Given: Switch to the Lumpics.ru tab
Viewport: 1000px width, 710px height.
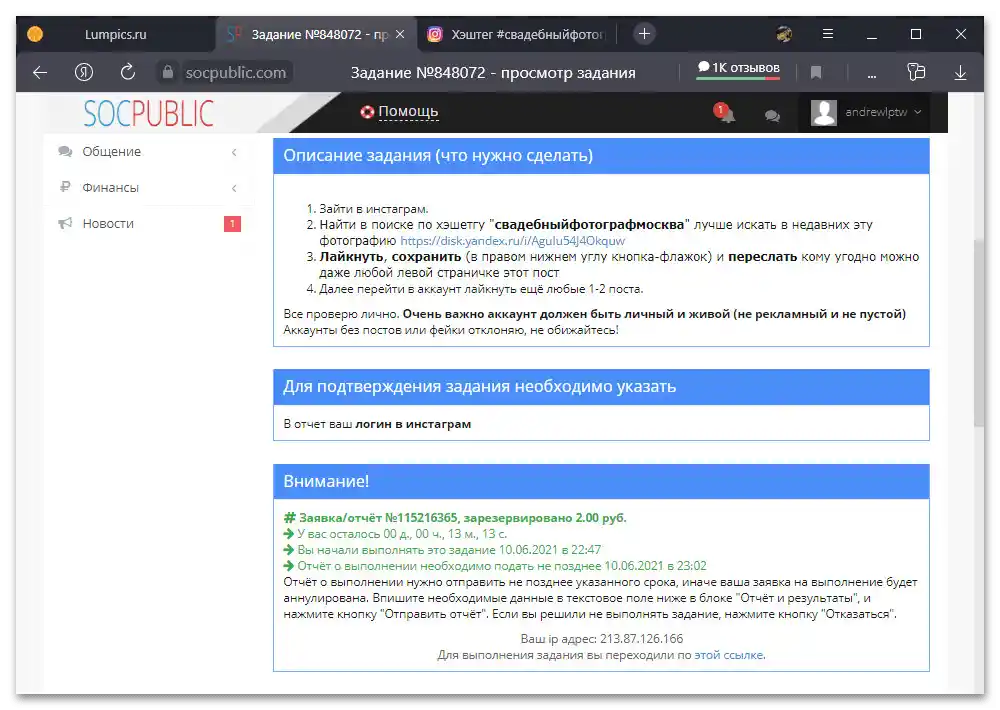Looking at the screenshot, I should [115, 34].
